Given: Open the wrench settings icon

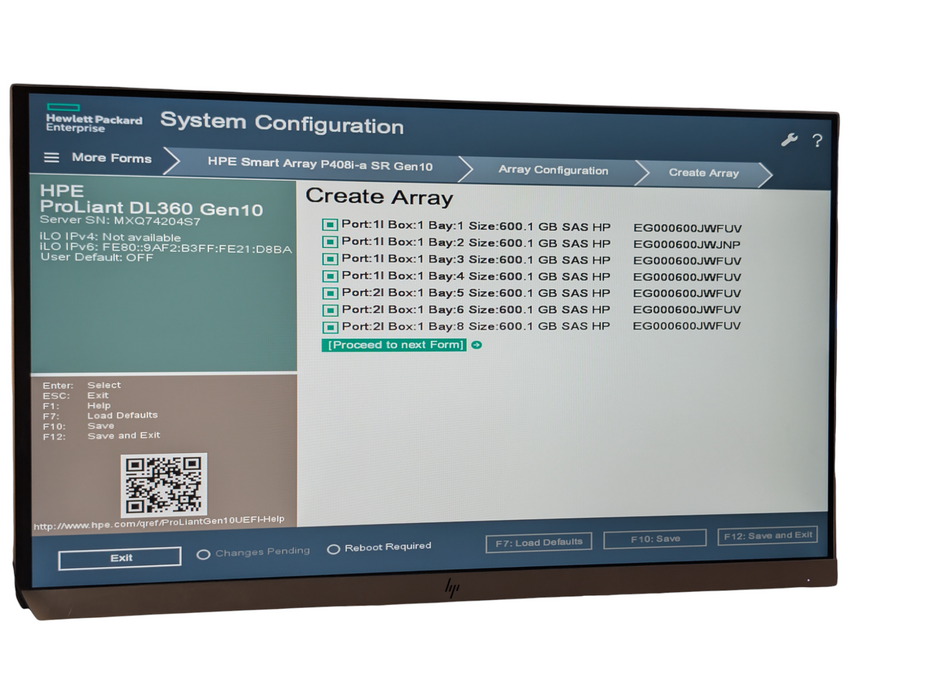Looking at the screenshot, I should click(789, 140).
